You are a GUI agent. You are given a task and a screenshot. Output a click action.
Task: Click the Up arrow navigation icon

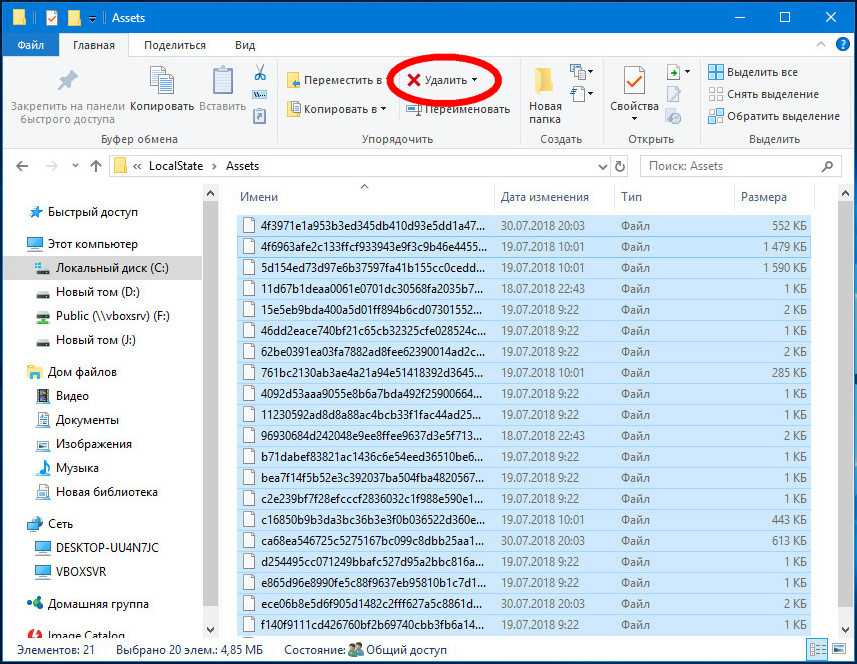click(x=95, y=166)
